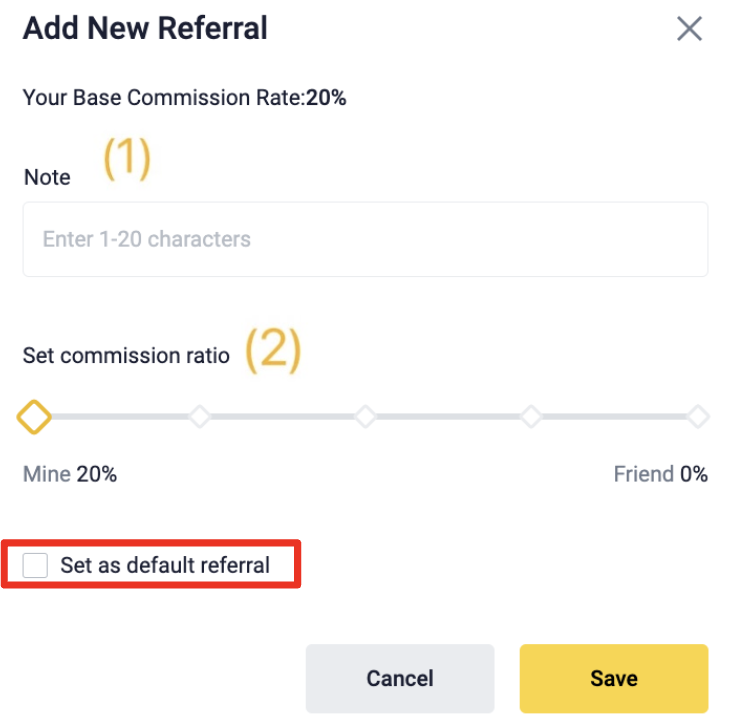Click the yellow (1) annotation marker
The image size is (736, 728).
127,160
